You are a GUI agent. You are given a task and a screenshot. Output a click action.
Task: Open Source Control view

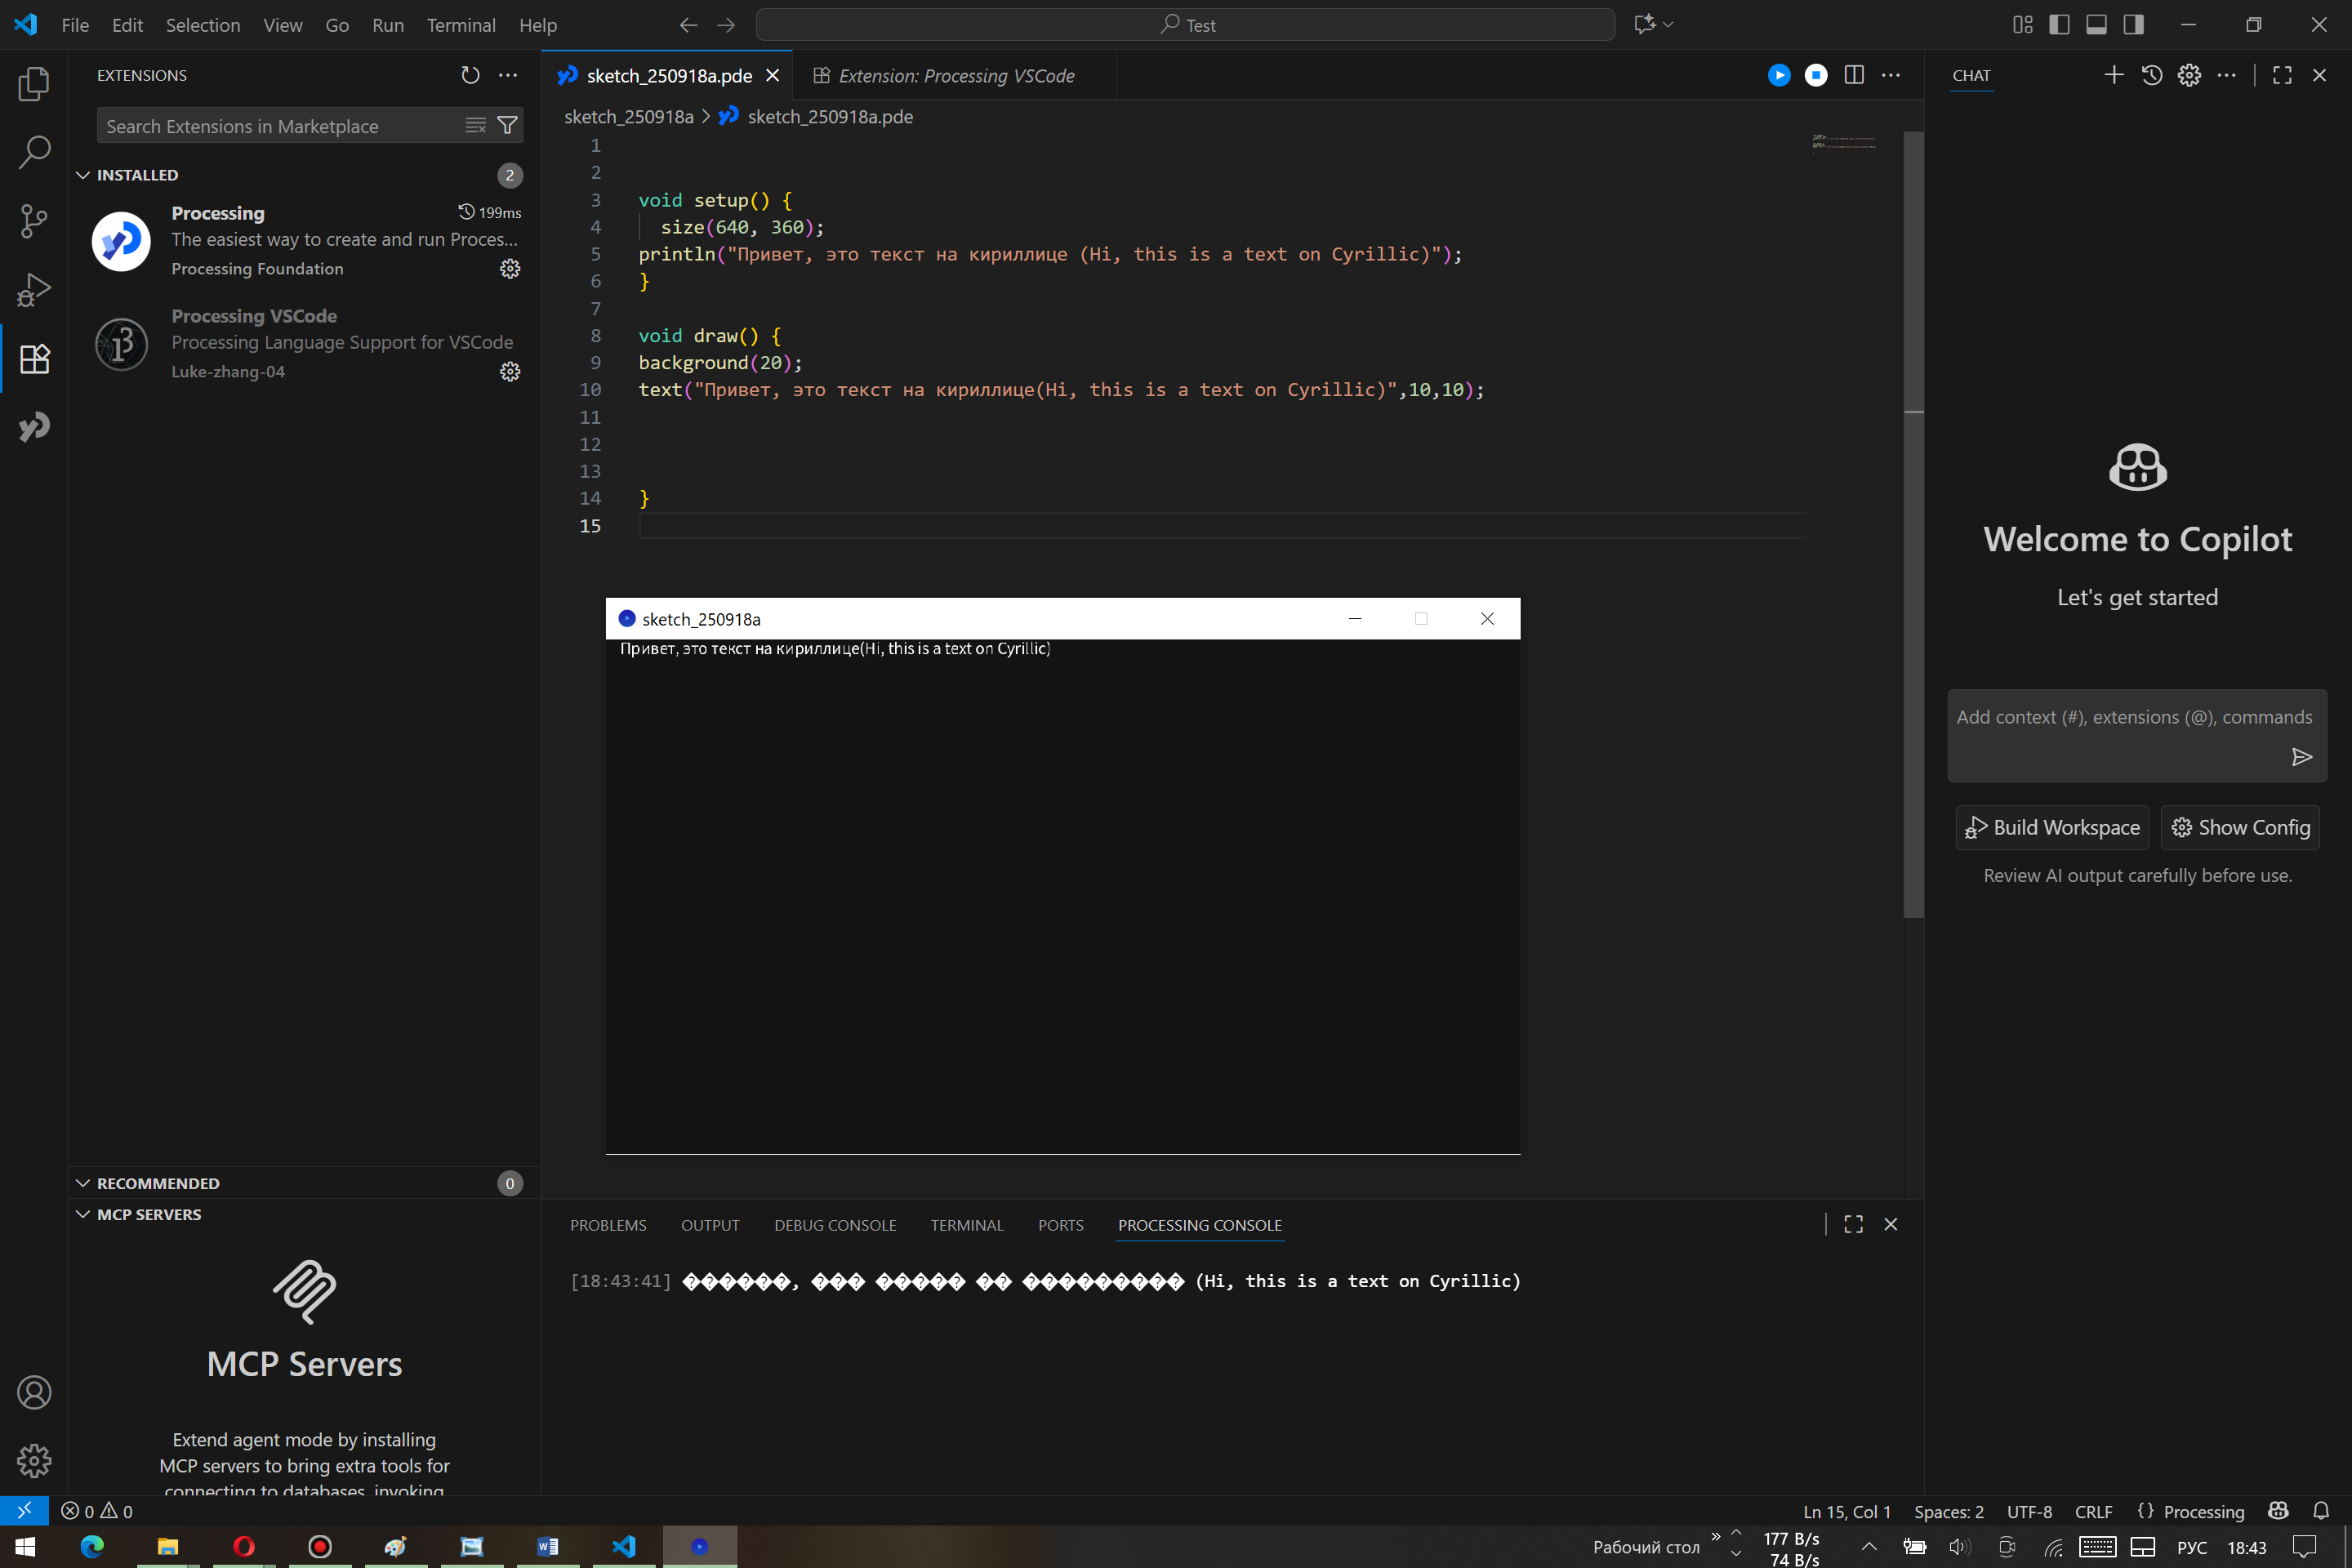coord(34,221)
